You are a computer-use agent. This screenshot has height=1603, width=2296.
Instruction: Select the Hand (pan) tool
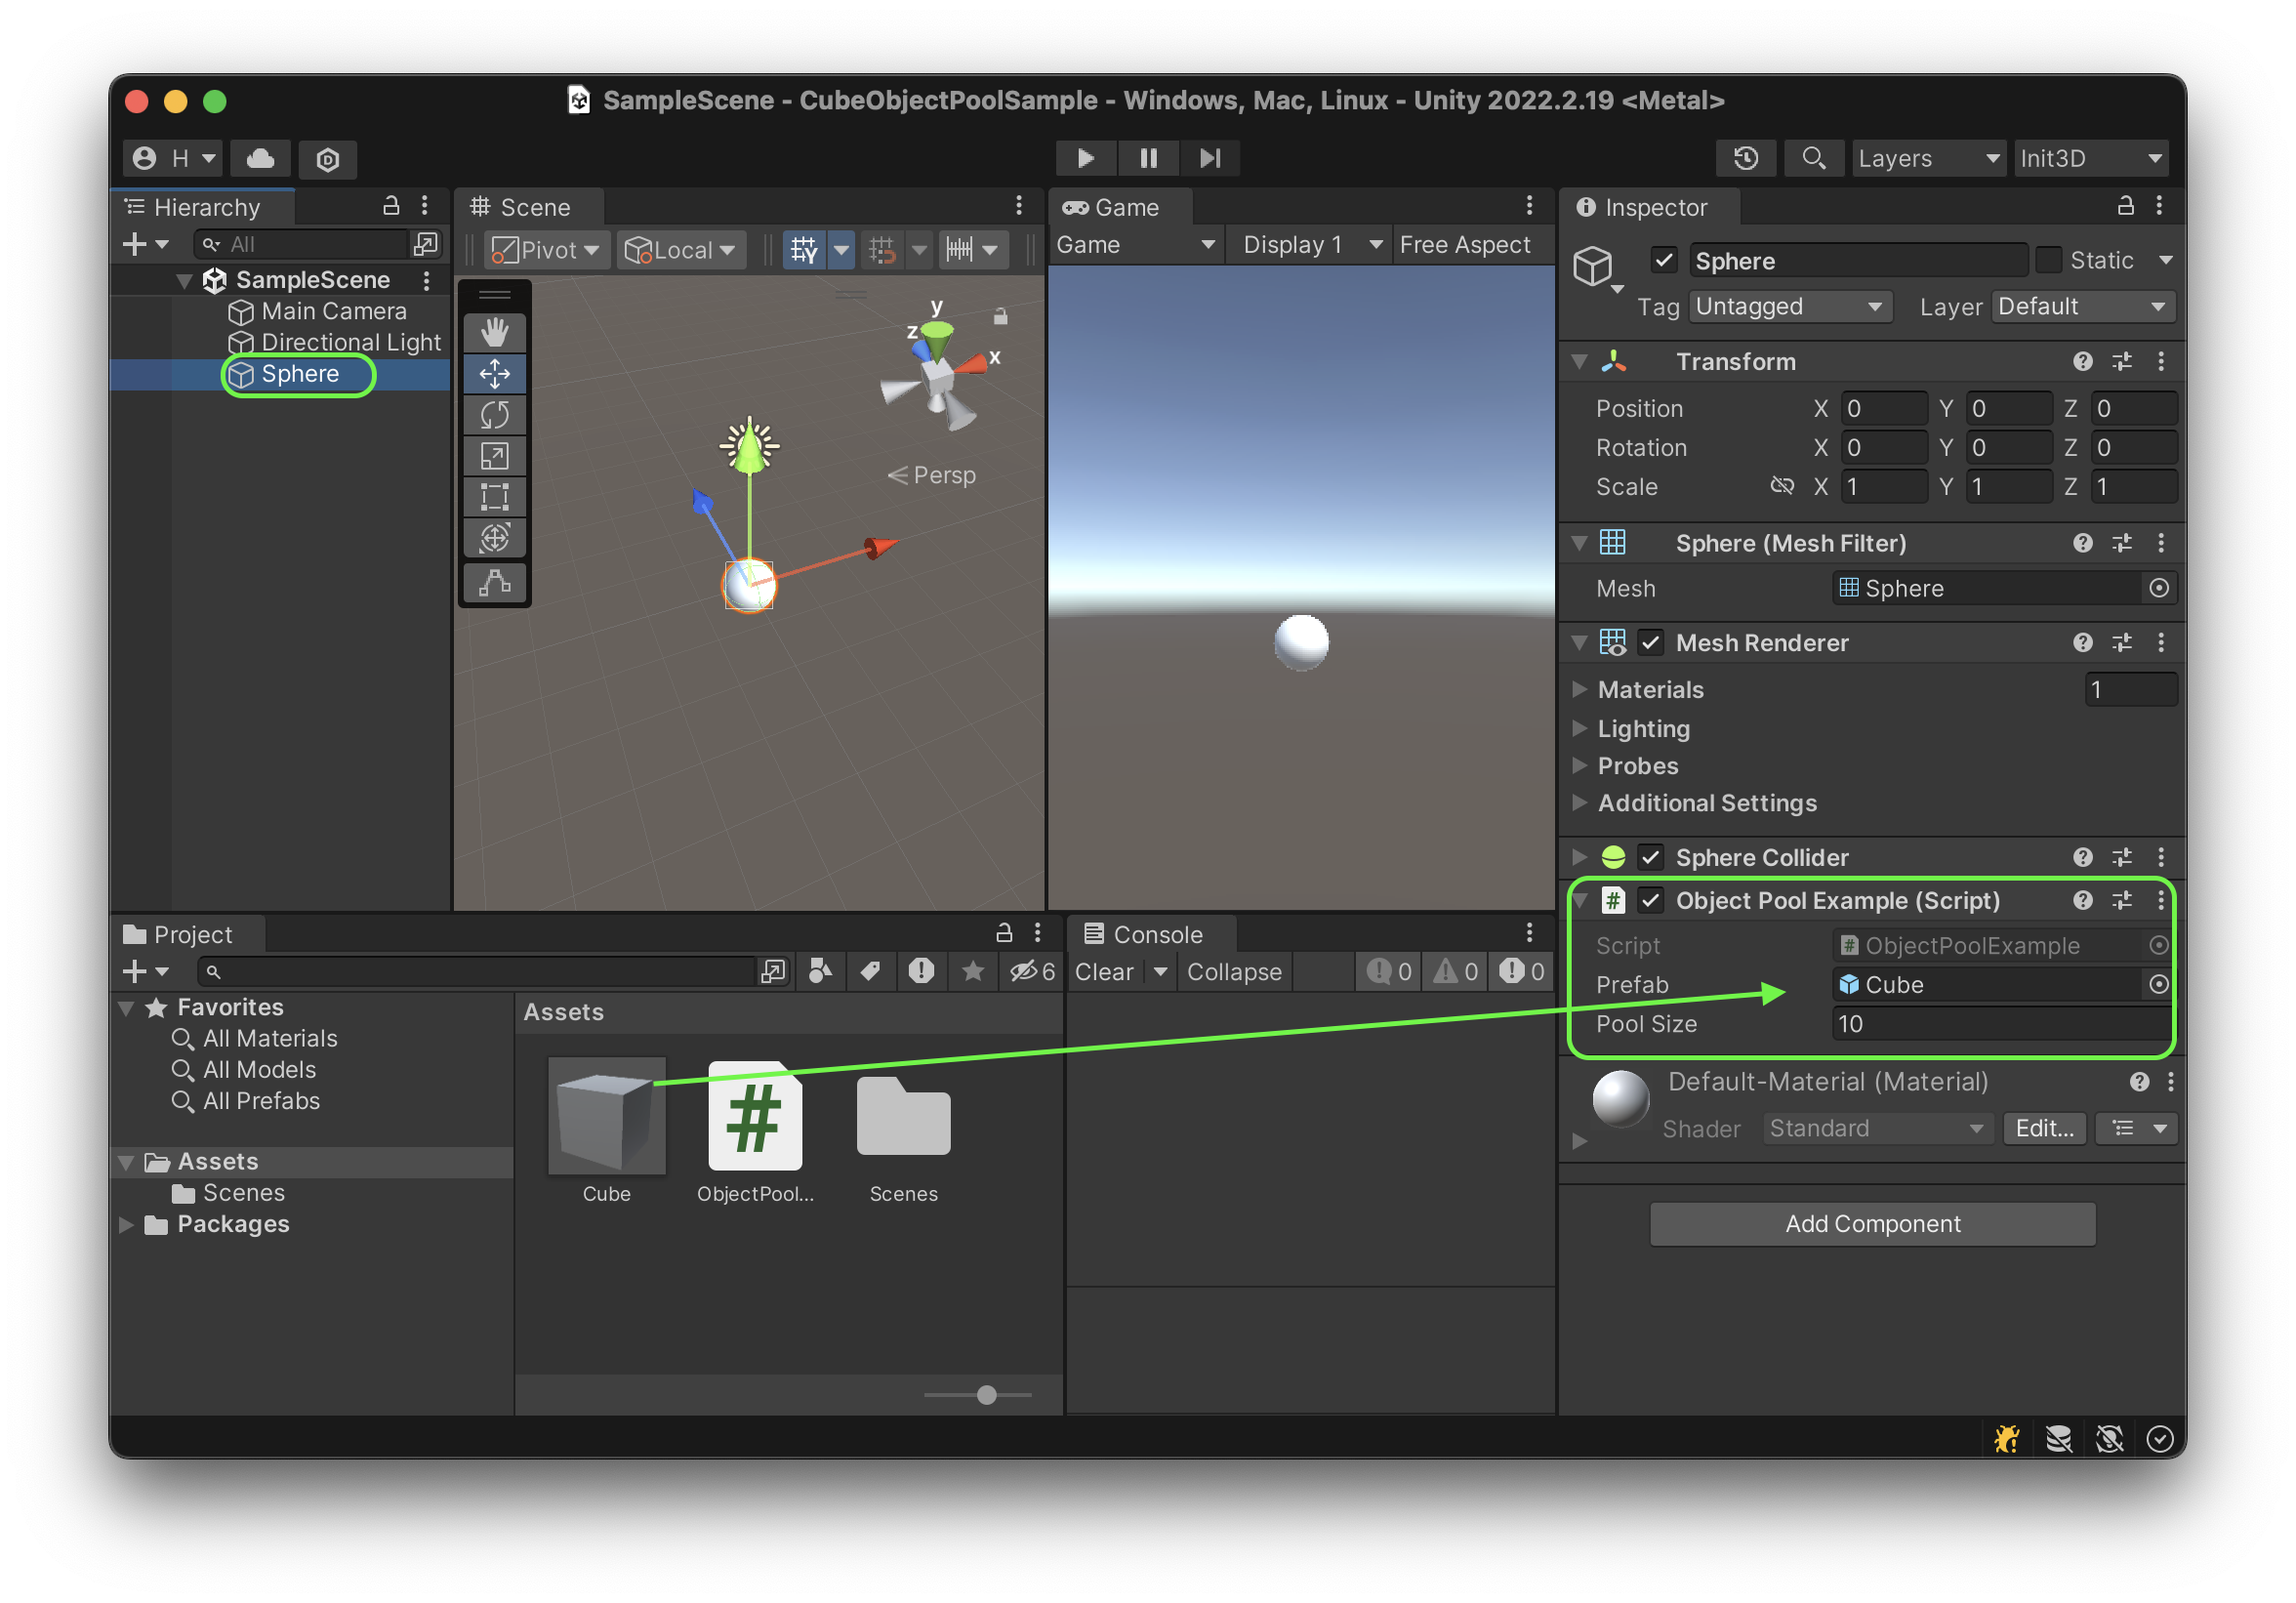coord(494,330)
